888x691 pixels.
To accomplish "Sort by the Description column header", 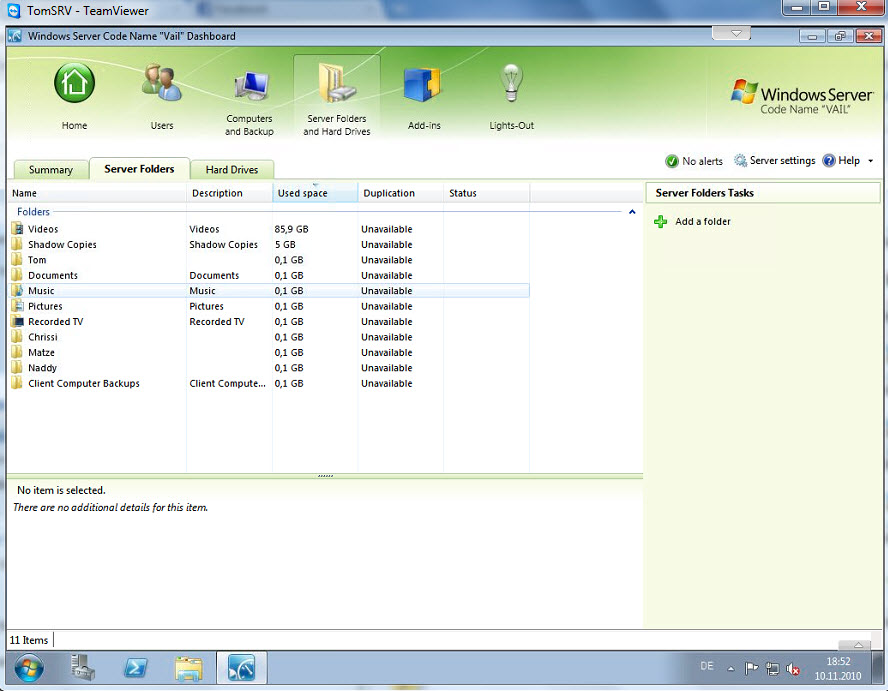I will 229,193.
